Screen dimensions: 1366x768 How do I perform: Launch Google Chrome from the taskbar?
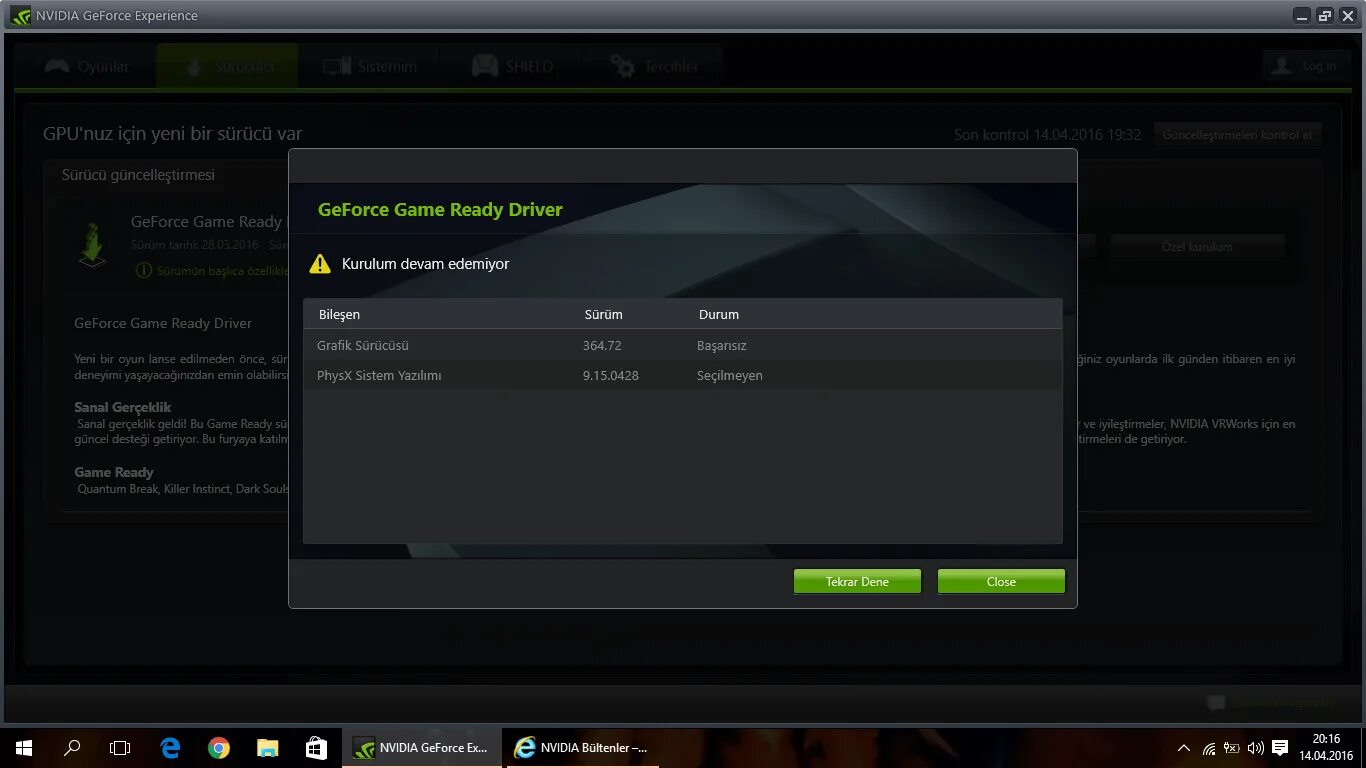(219, 748)
